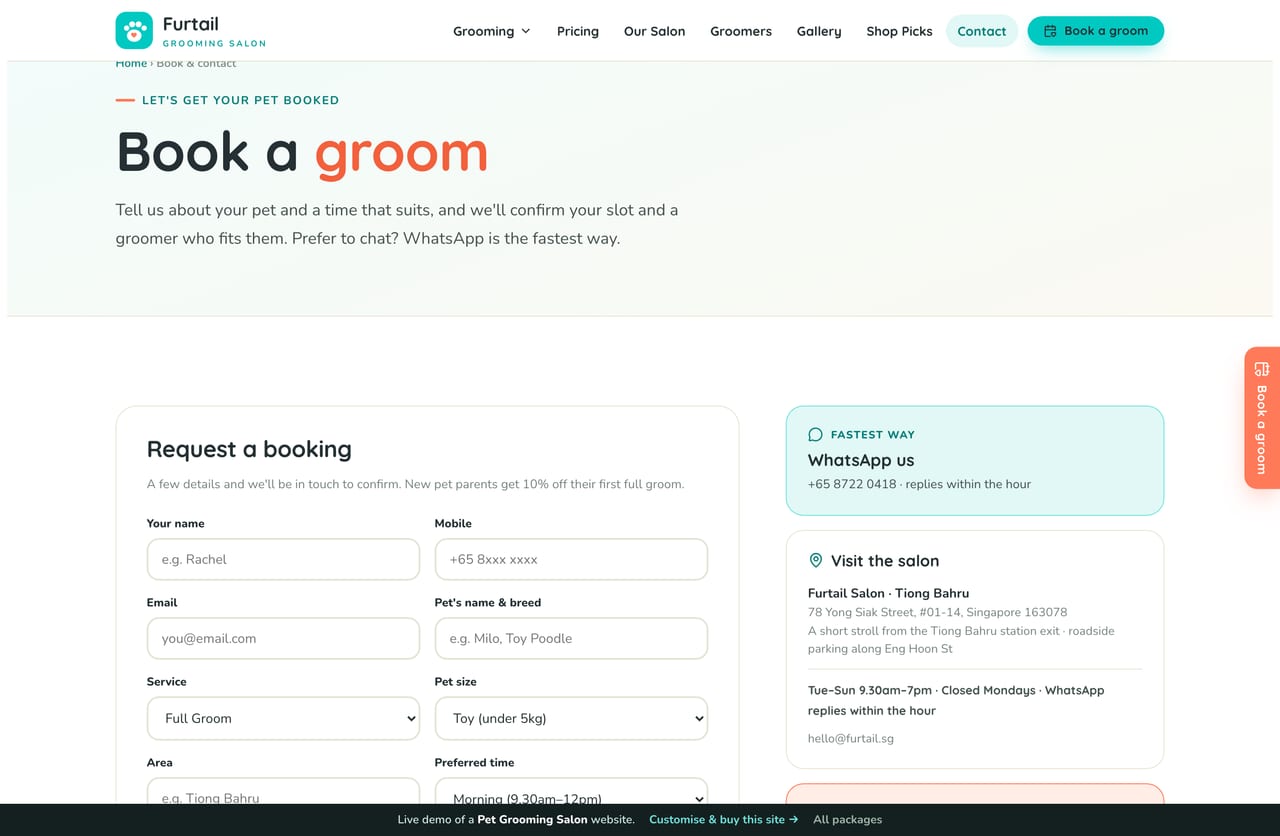Click the chat bubble icon beside Fastest Way
The height and width of the screenshot is (836, 1280).
coord(815,434)
